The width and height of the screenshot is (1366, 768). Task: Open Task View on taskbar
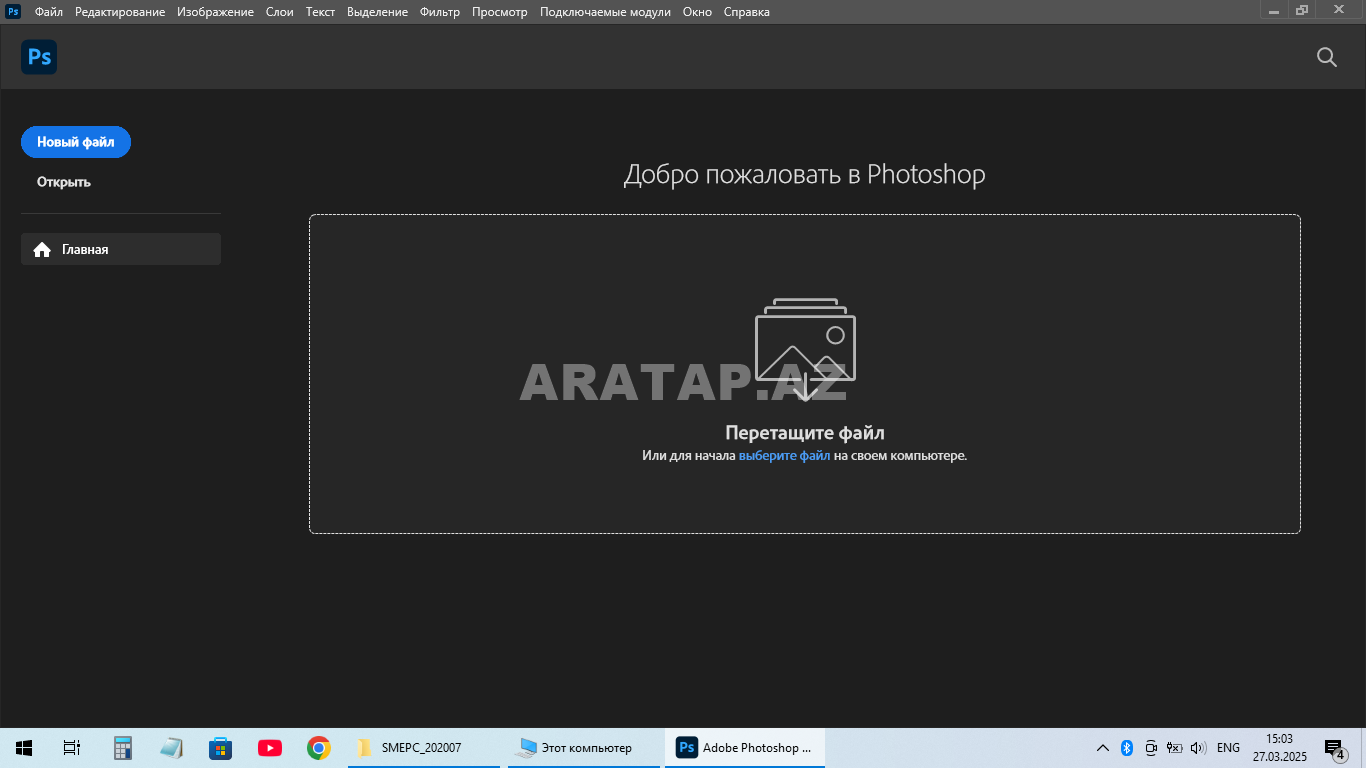[x=72, y=748]
